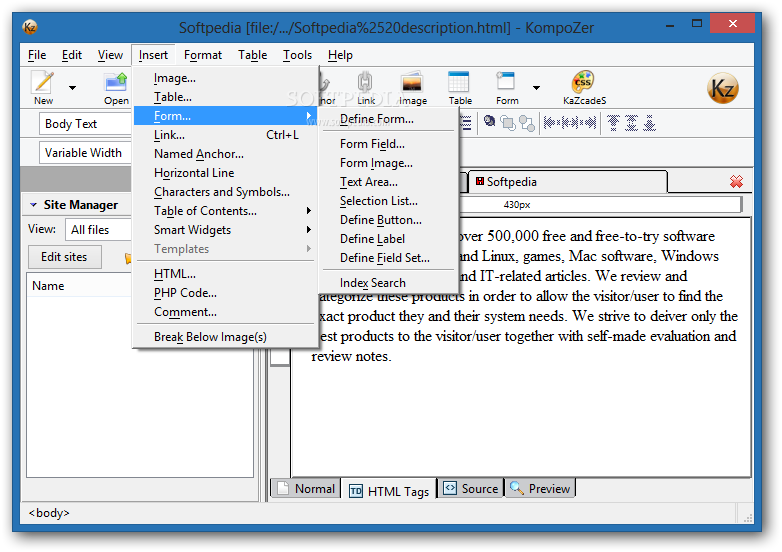Choose Define Button... in submenu
This screenshot has width=782, height=552.
point(389,220)
